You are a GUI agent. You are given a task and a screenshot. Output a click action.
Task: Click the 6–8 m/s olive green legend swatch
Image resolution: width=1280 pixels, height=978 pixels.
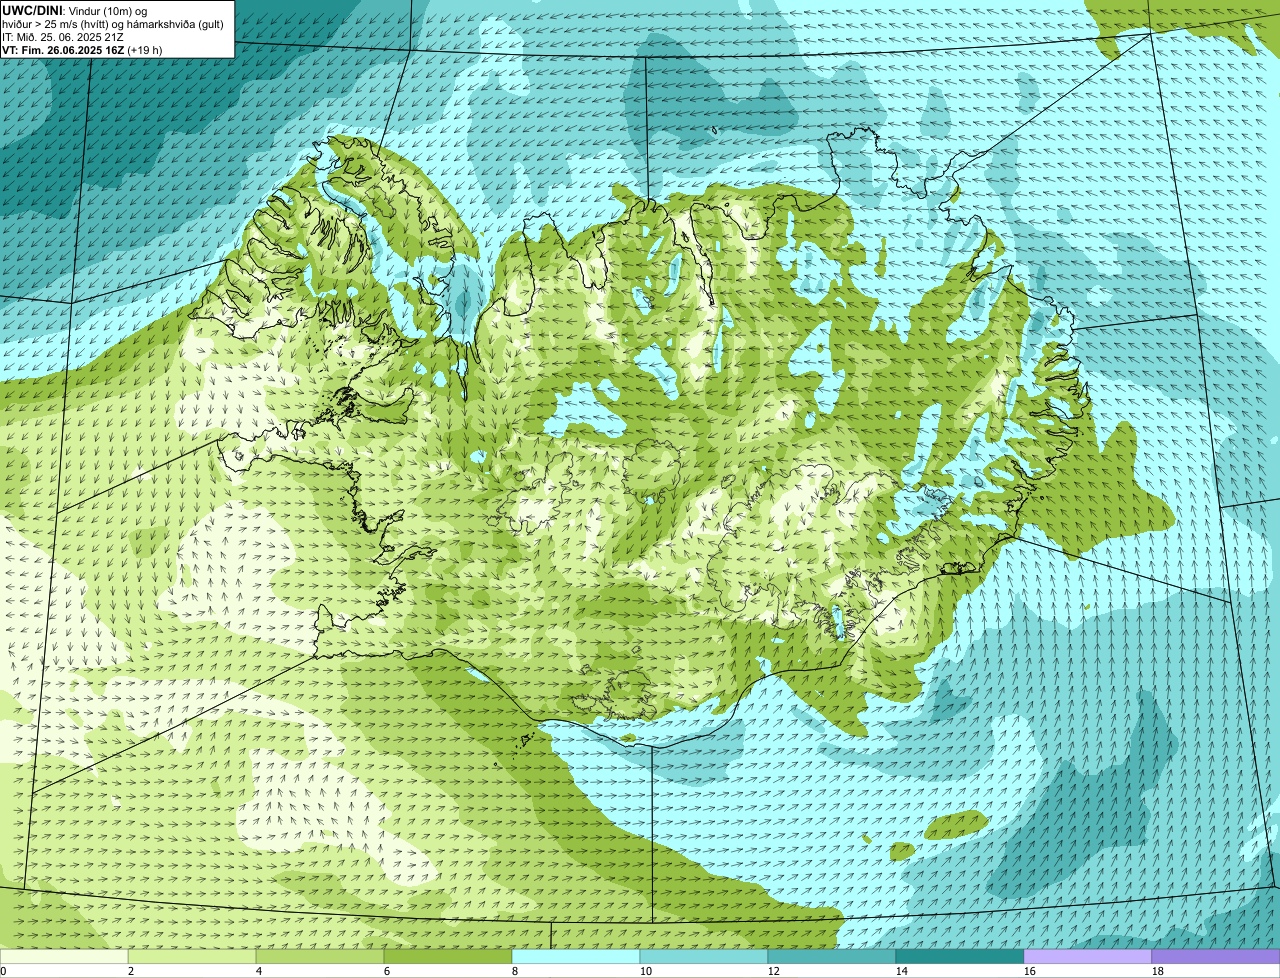click(448, 956)
